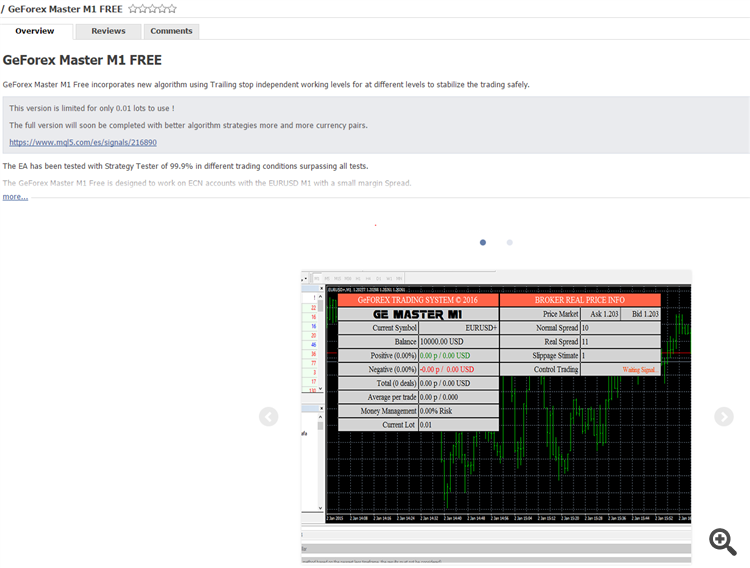This screenshot has height=568, width=750.
Task: Select the second gallery pagination dot
Action: pos(509,243)
